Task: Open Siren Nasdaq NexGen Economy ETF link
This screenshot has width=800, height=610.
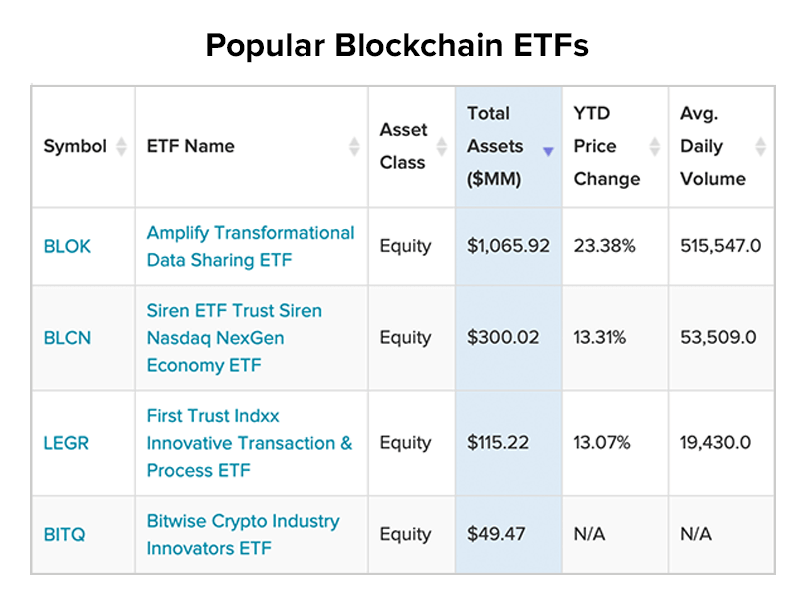Action: (234, 338)
